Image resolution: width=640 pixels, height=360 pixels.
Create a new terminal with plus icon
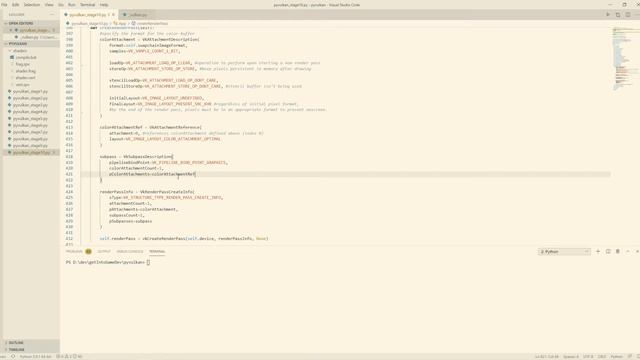pyautogui.click(x=598, y=251)
